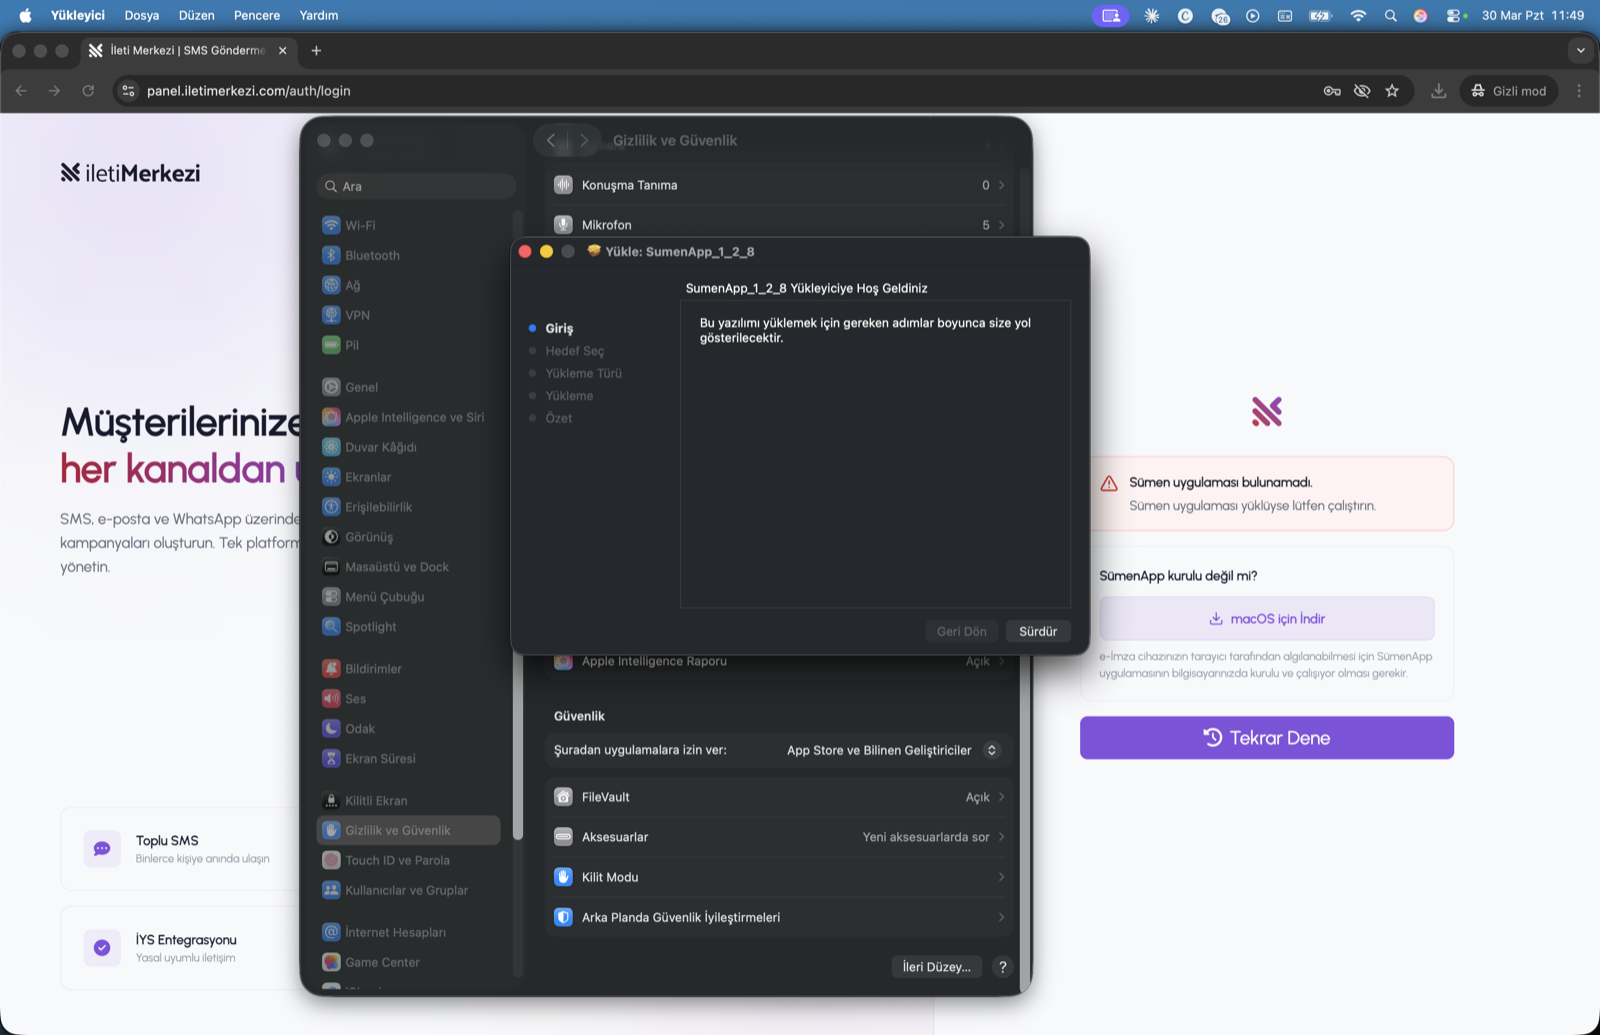Expand the Kilit Modu row chevron
Image resolution: width=1600 pixels, height=1035 pixels.
1001,877
